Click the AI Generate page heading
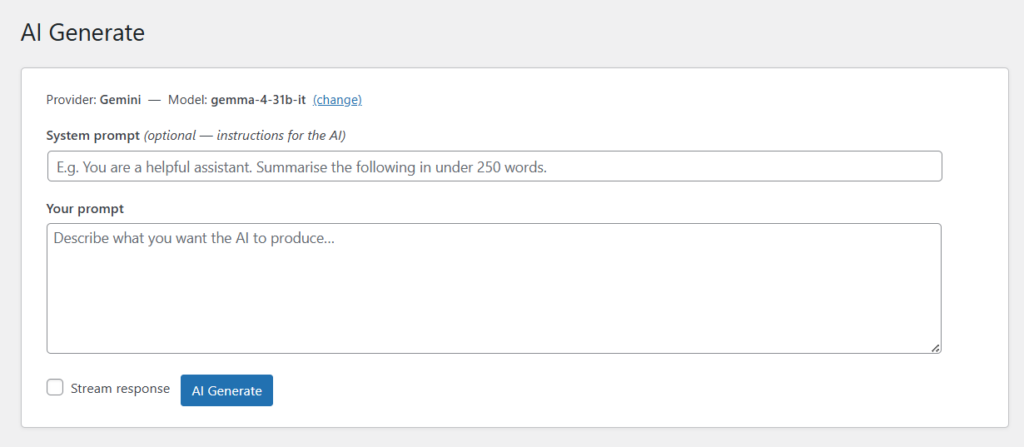The width and height of the screenshot is (1024, 447). pyautogui.click(x=83, y=33)
